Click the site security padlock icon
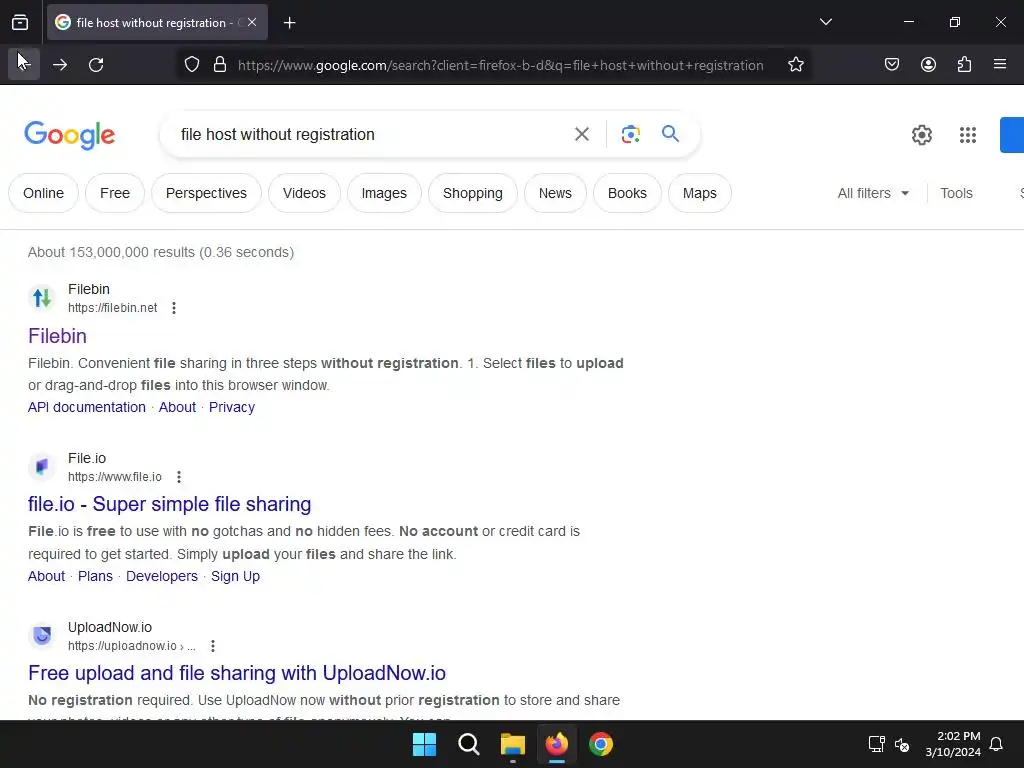Viewport: 1024px width, 768px height. pos(220,65)
